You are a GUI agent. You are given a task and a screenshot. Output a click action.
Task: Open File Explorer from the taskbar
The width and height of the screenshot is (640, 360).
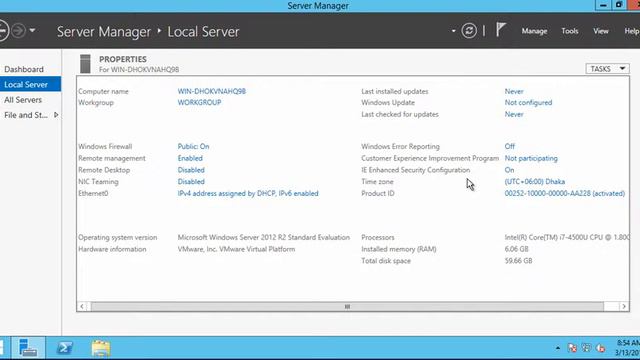coord(100,348)
